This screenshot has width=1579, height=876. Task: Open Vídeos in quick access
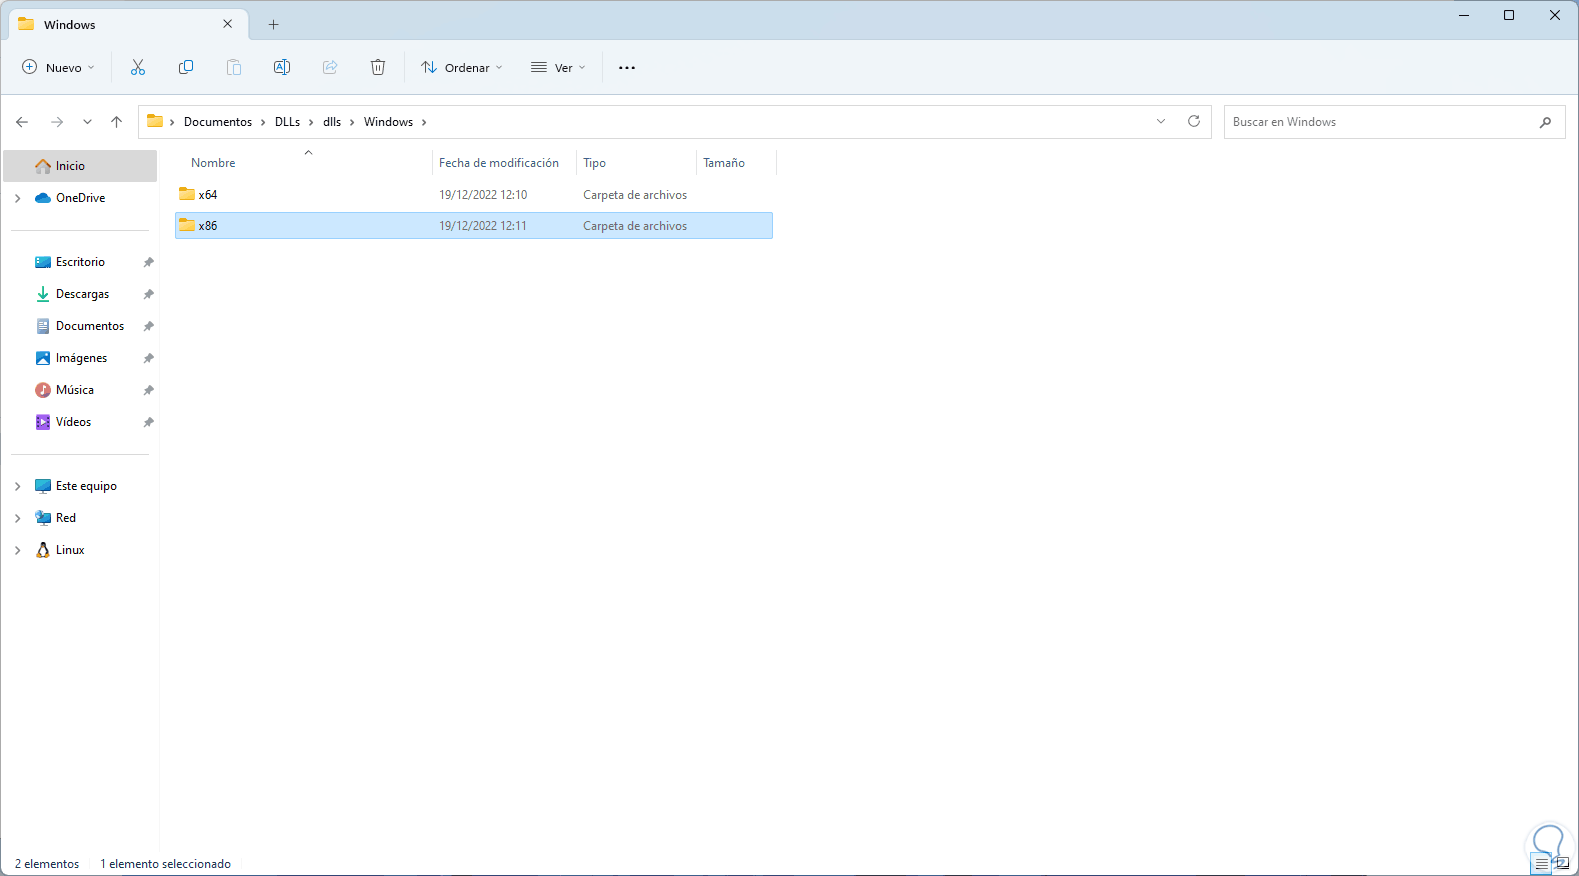[x=73, y=422]
